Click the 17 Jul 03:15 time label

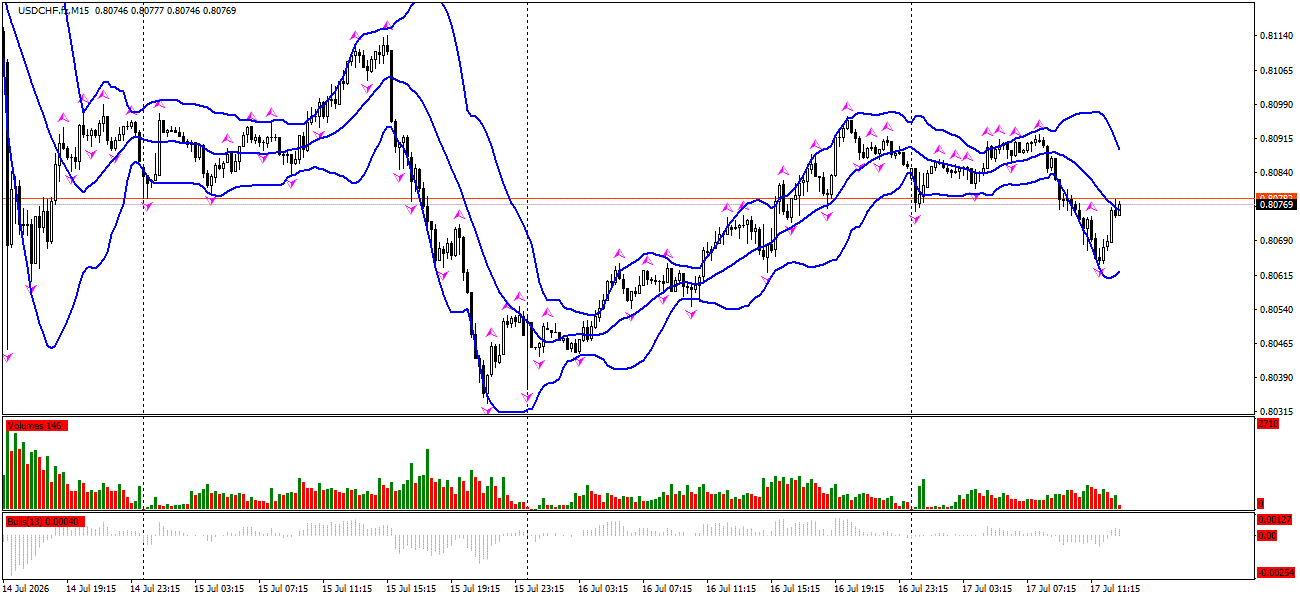(x=985, y=589)
